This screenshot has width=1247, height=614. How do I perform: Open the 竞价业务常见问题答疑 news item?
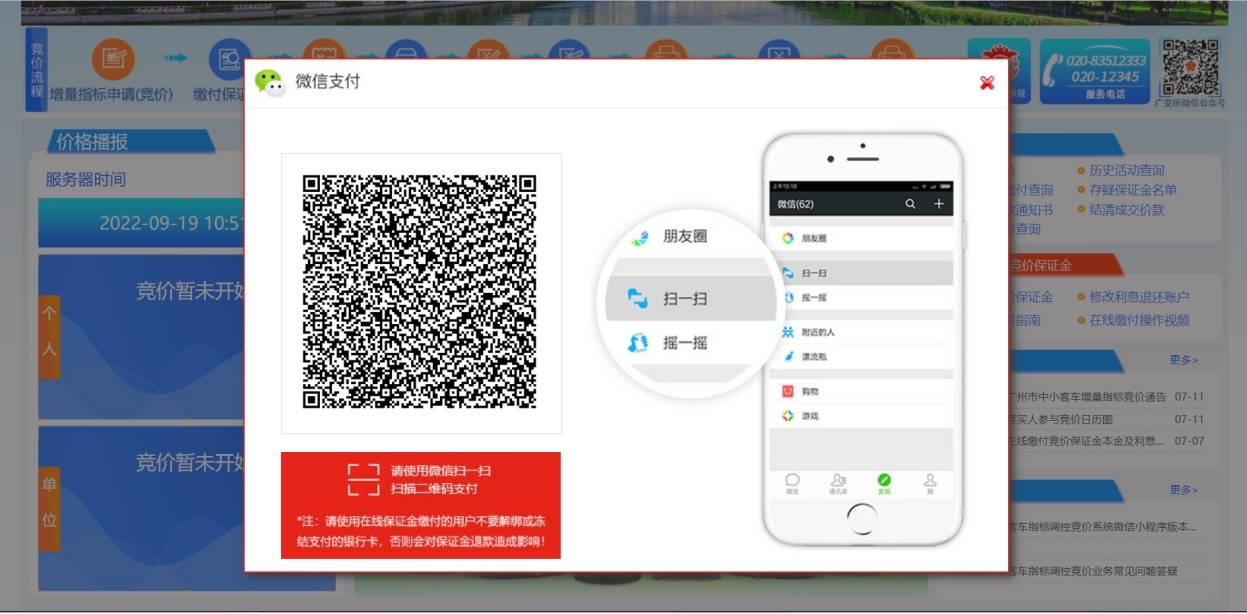point(1093,571)
